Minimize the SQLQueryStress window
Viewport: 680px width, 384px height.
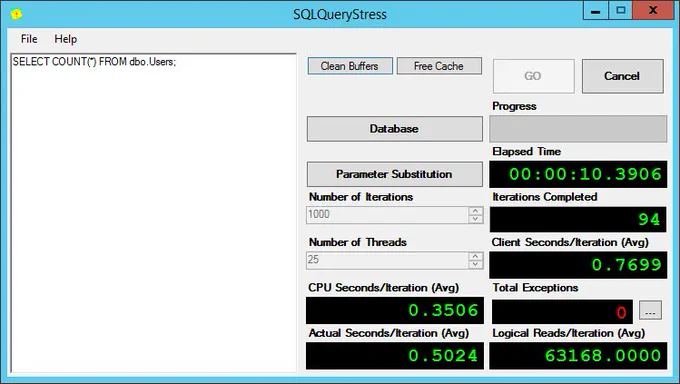click(595, 10)
